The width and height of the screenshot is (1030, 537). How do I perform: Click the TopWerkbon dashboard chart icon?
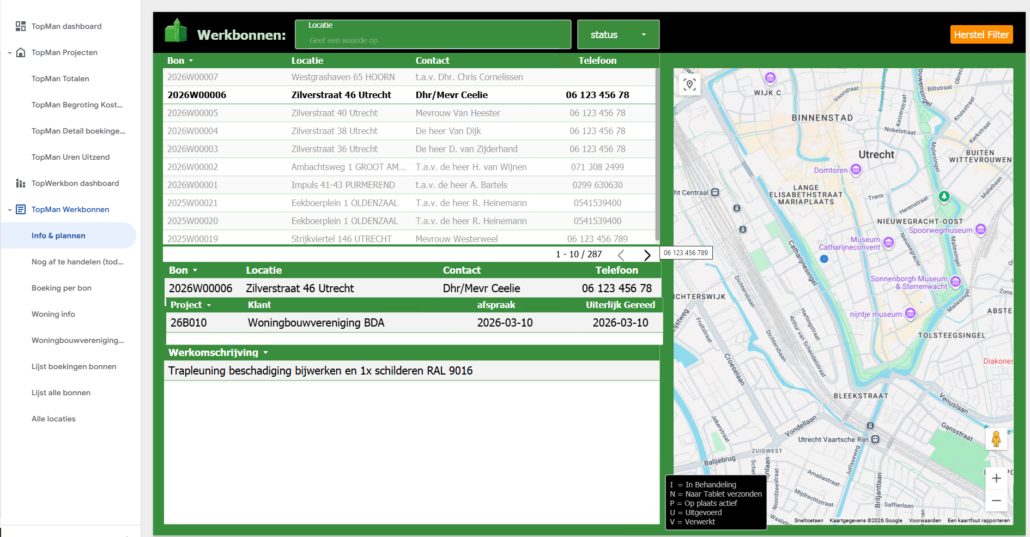20,183
